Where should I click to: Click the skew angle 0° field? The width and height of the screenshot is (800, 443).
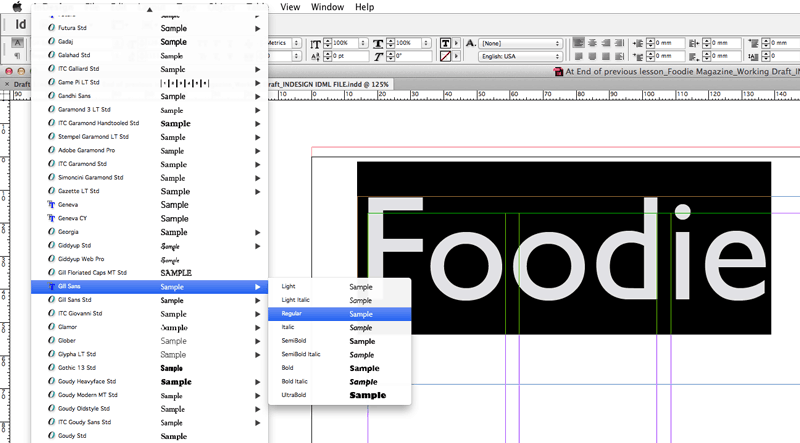(x=413, y=56)
